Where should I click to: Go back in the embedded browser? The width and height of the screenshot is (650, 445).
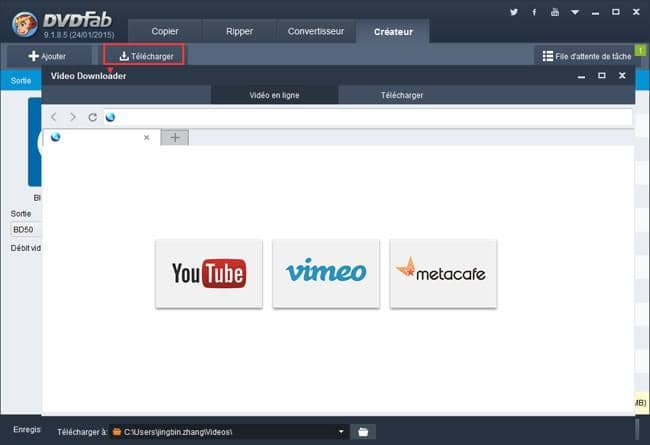(x=53, y=117)
